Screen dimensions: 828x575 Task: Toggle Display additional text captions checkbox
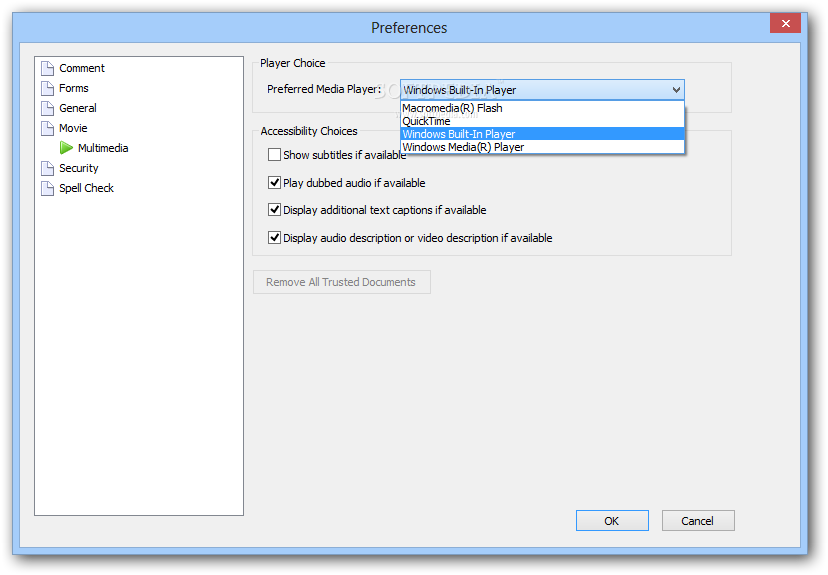tap(274, 210)
